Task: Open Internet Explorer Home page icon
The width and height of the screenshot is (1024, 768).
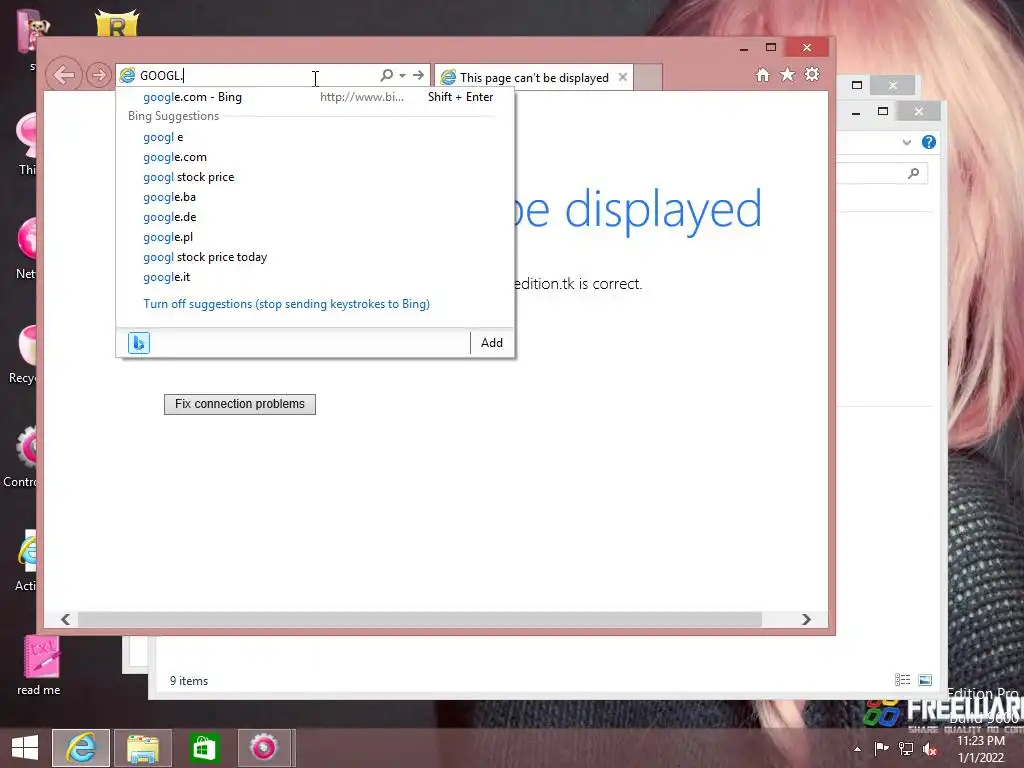Action: coord(762,75)
